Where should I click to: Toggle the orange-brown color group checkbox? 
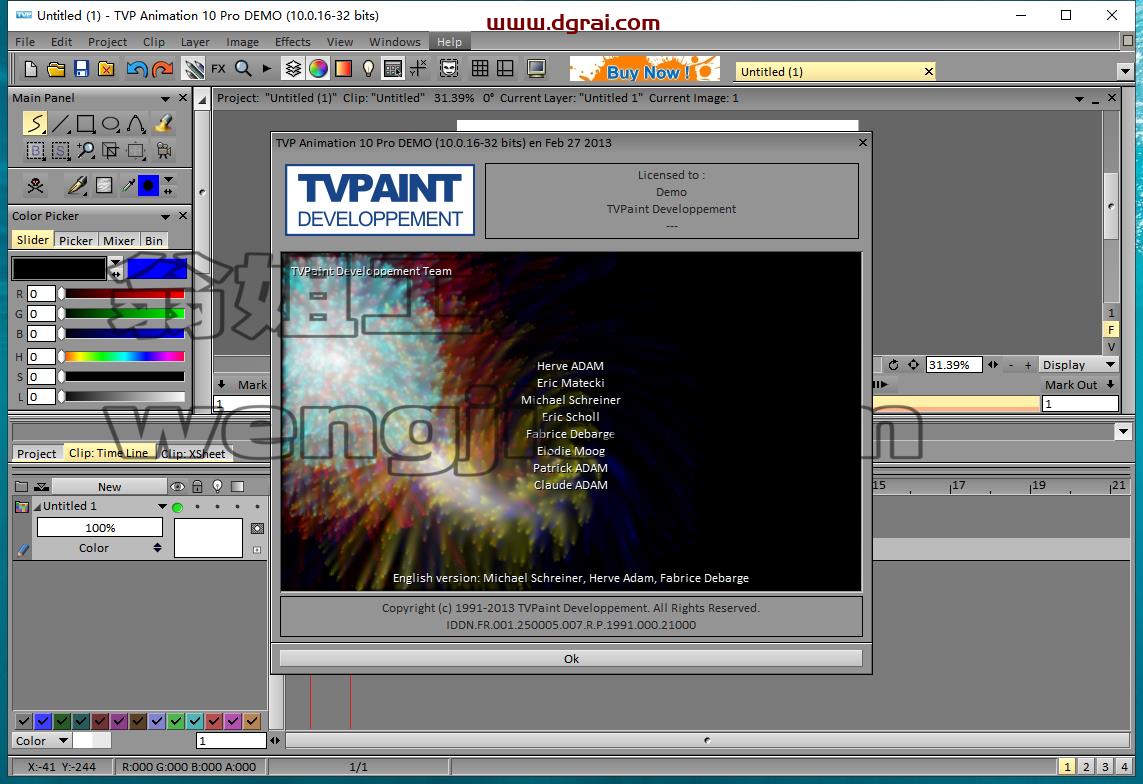click(251, 721)
